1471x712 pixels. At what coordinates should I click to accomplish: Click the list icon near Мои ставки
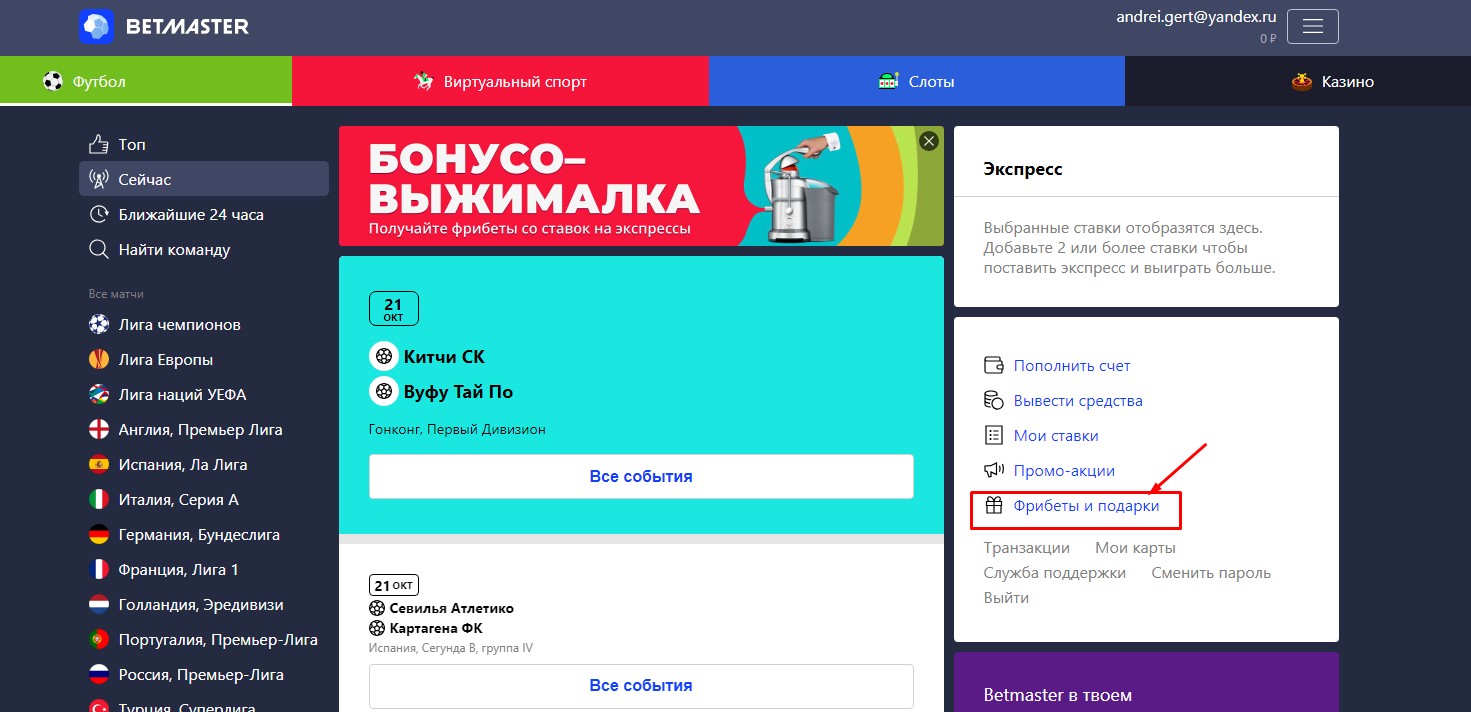pos(994,436)
